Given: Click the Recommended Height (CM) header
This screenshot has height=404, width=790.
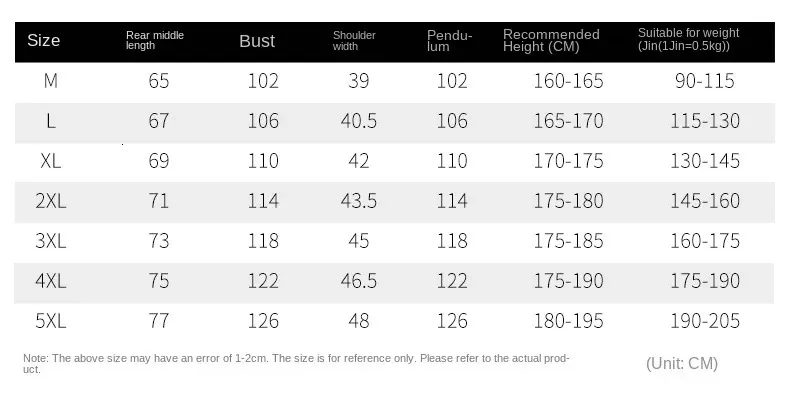Looking at the screenshot, I should (x=551, y=41).
